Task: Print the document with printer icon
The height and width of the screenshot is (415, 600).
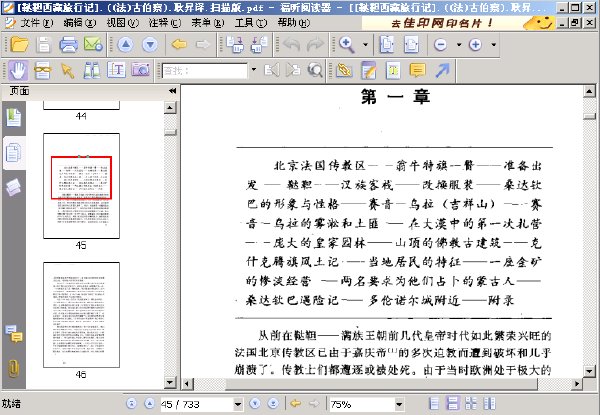Action: (x=68, y=44)
